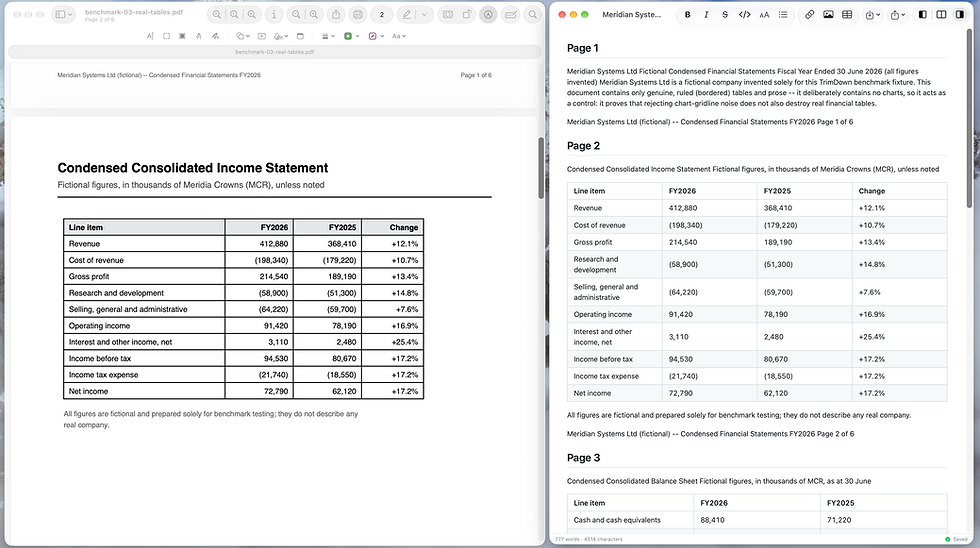Add a note with the Markup note icon
The height and width of the screenshot is (548, 980).
click(x=300, y=36)
